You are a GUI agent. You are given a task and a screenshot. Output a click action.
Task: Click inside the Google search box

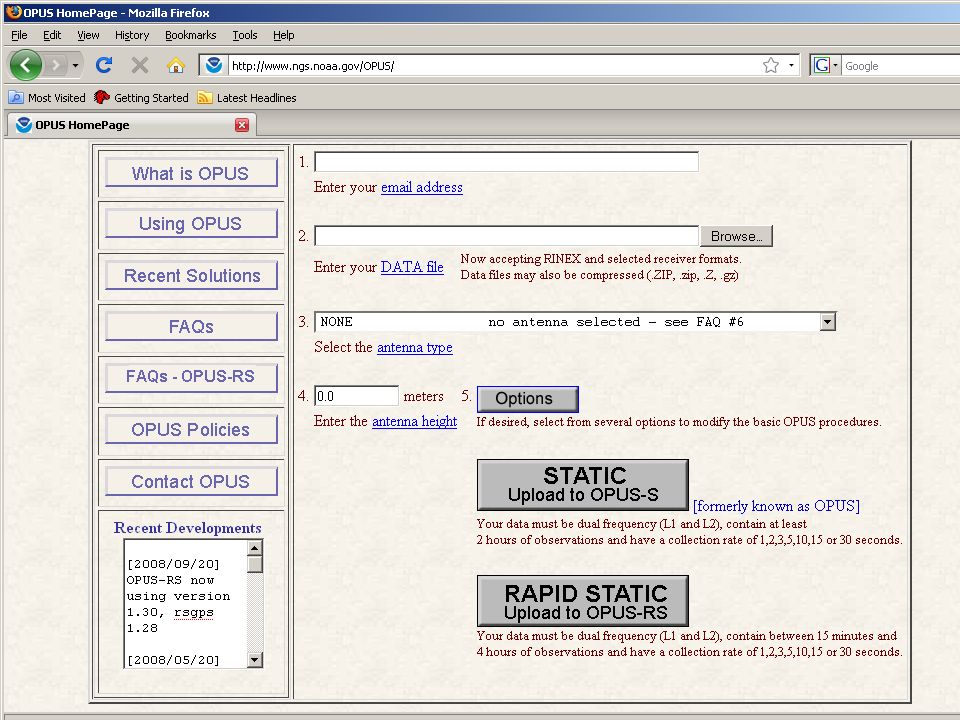point(900,66)
